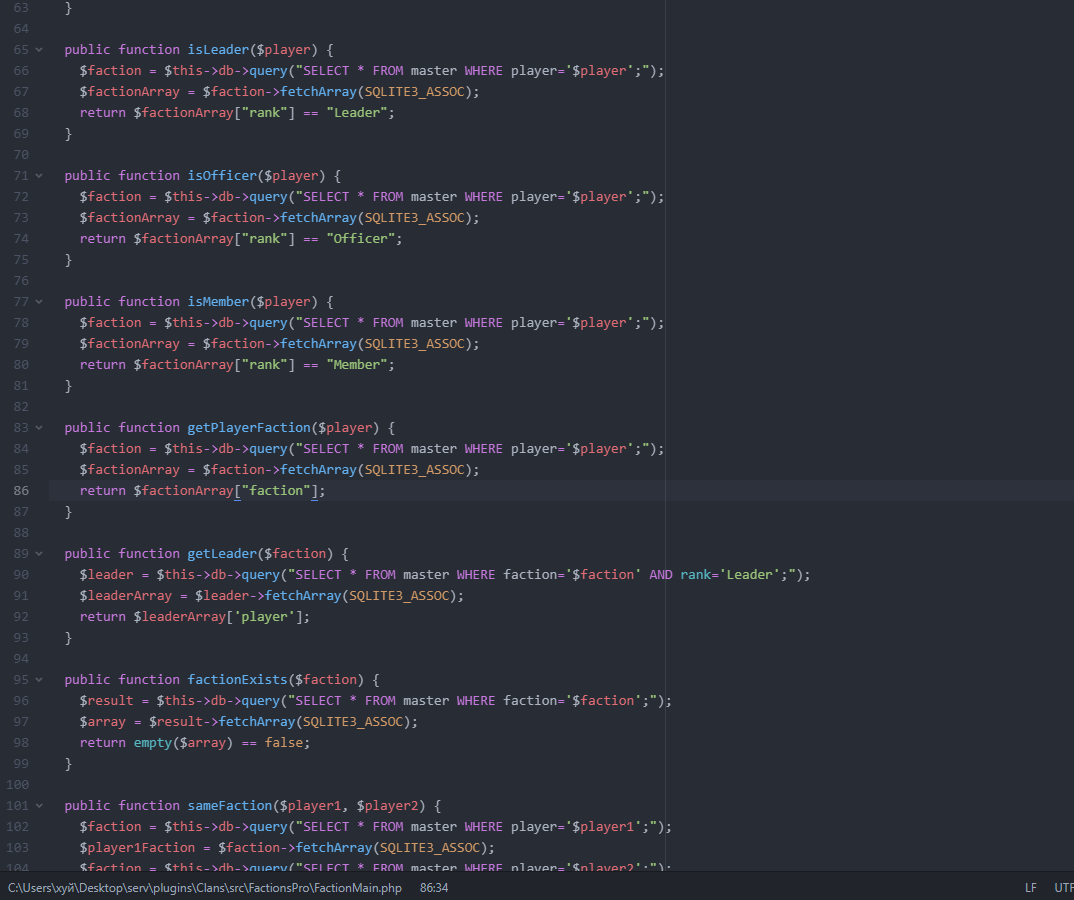Image resolution: width=1074 pixels, height=900 pixels.
Task: Fold the getPlayerFaction function chevron
Action: pos(39,427)
